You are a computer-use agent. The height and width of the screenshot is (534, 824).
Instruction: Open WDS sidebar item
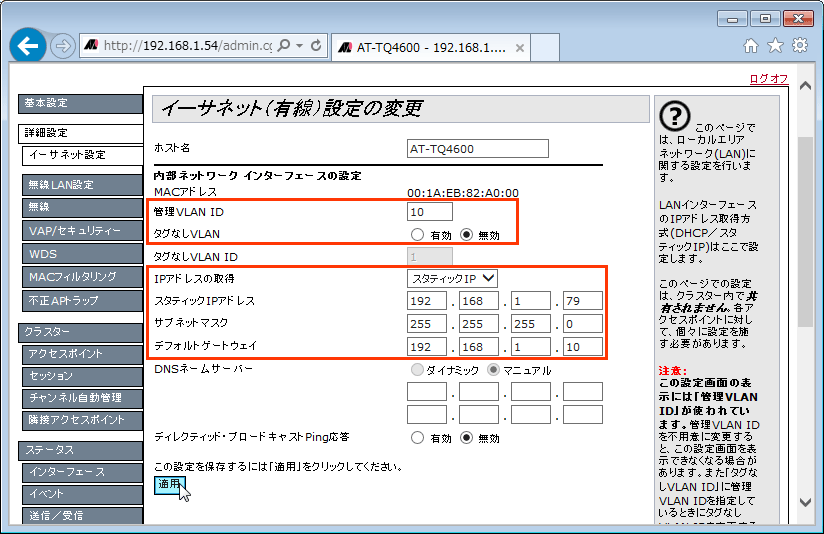pos(83,254)
